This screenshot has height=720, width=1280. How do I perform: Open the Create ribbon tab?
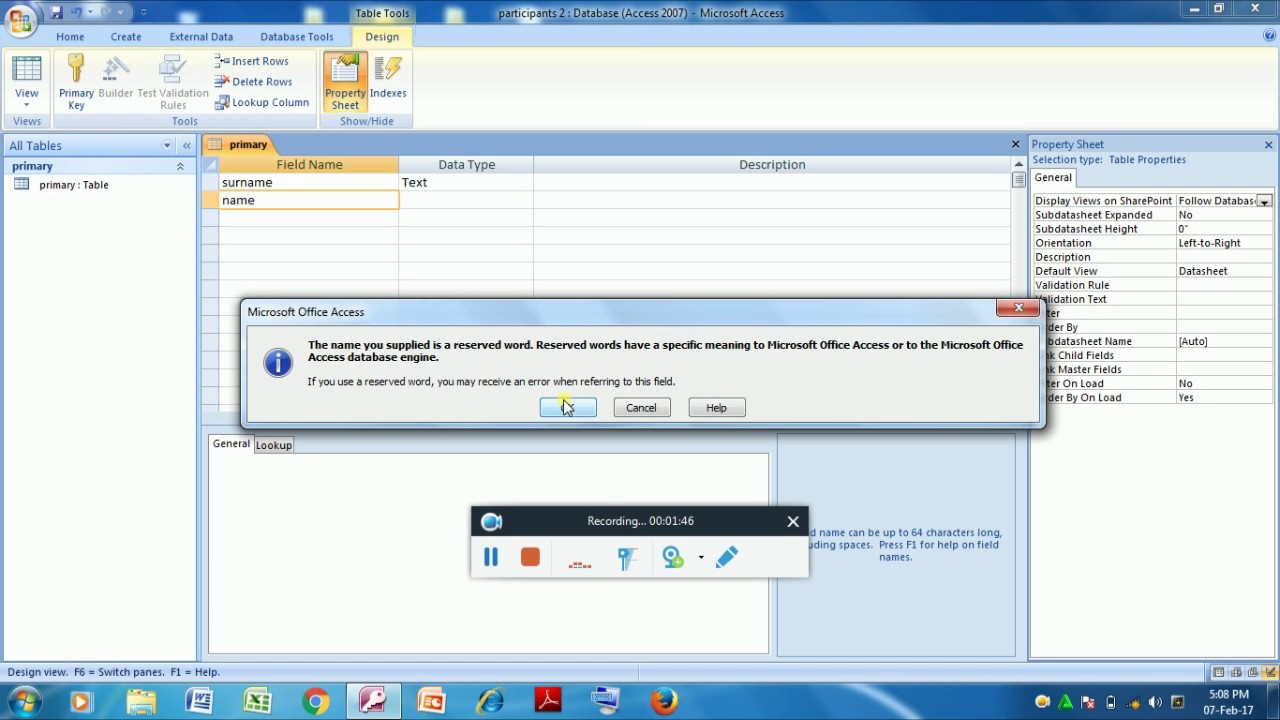click(126, 37)
